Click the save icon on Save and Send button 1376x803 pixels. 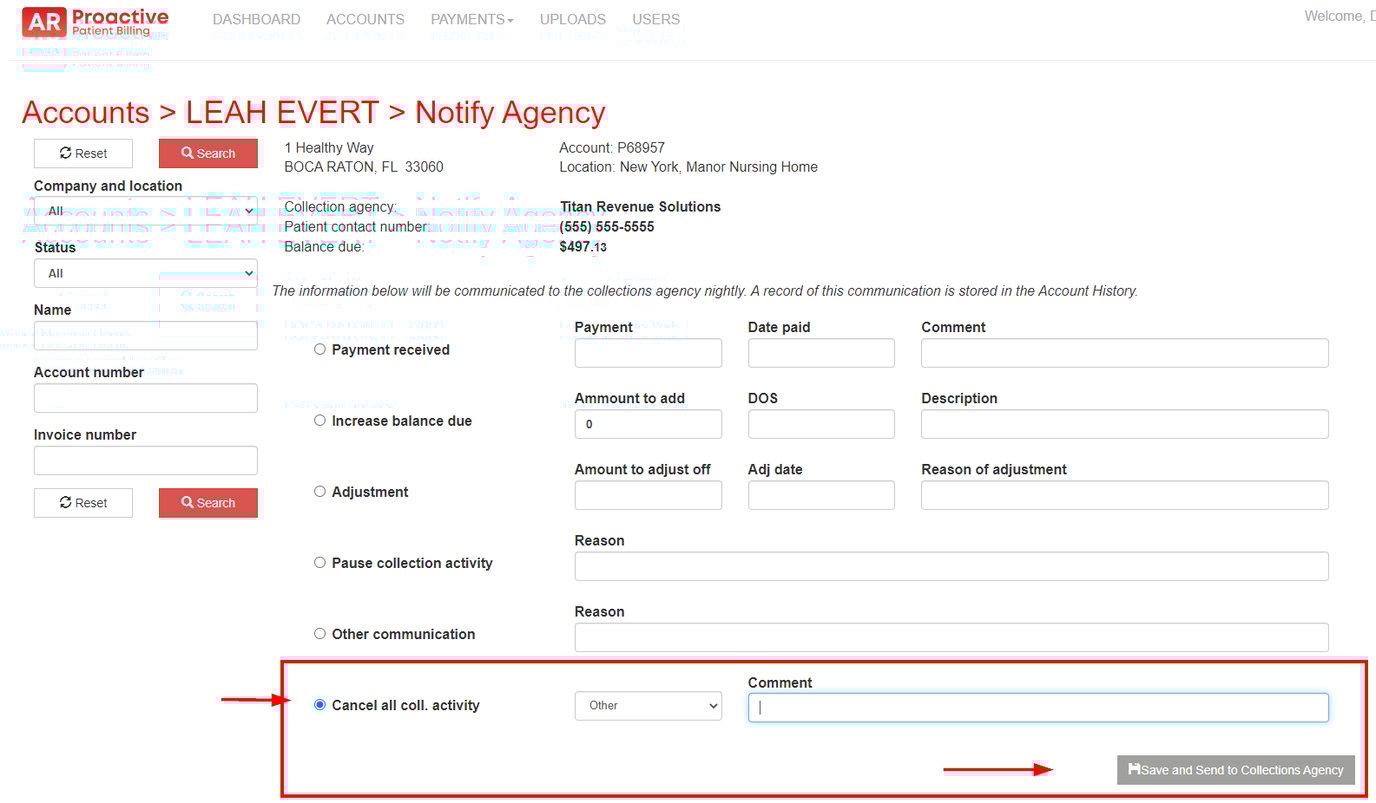(x=1133, y=770)
